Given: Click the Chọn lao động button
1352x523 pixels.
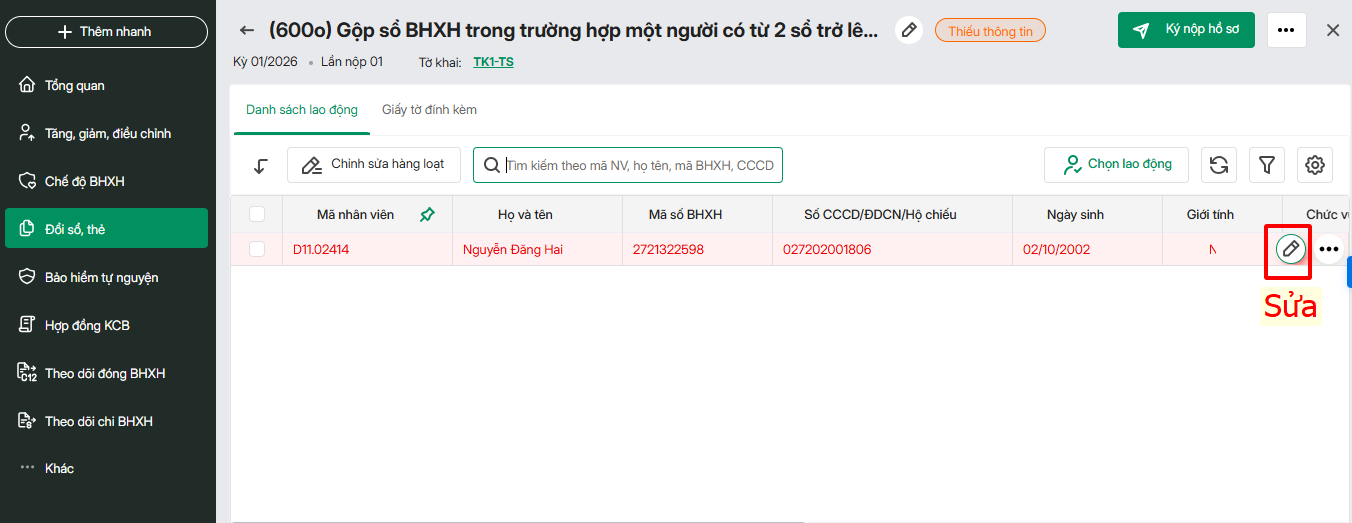Looking at the screenshot, I should (x=1116, y=165).
